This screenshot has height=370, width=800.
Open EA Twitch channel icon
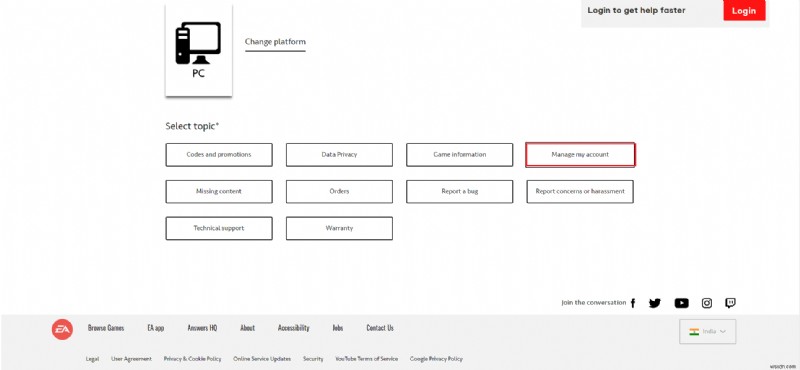pos(730,303)
